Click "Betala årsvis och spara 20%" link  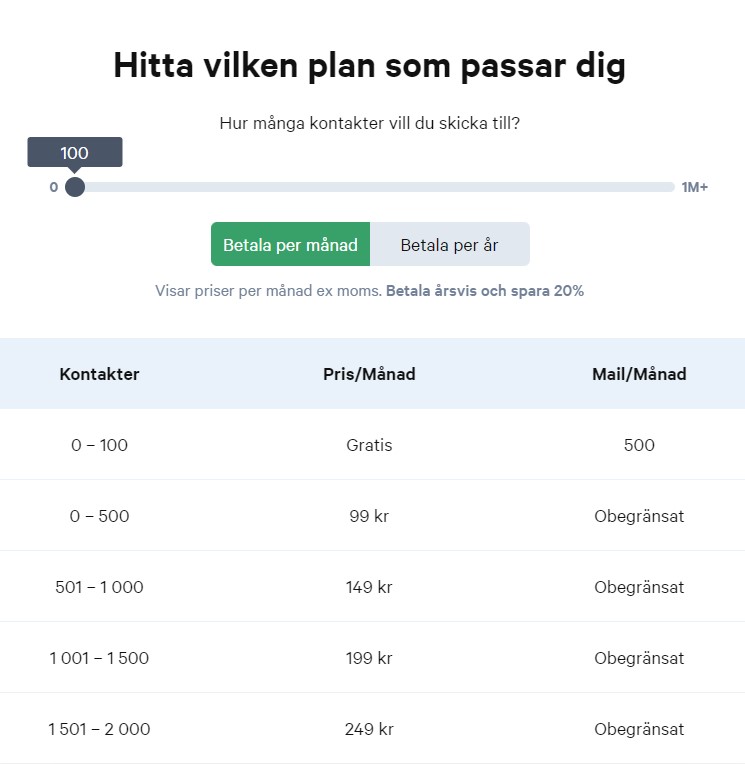485,291
